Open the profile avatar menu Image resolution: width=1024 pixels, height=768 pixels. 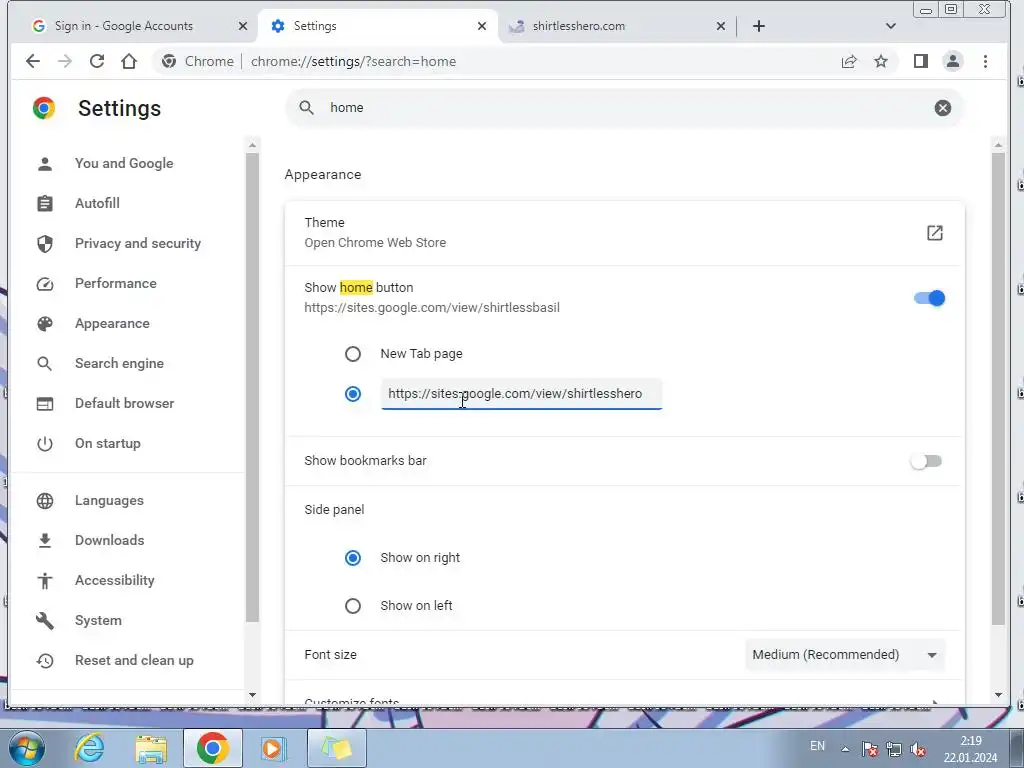[x=953, y=61]
